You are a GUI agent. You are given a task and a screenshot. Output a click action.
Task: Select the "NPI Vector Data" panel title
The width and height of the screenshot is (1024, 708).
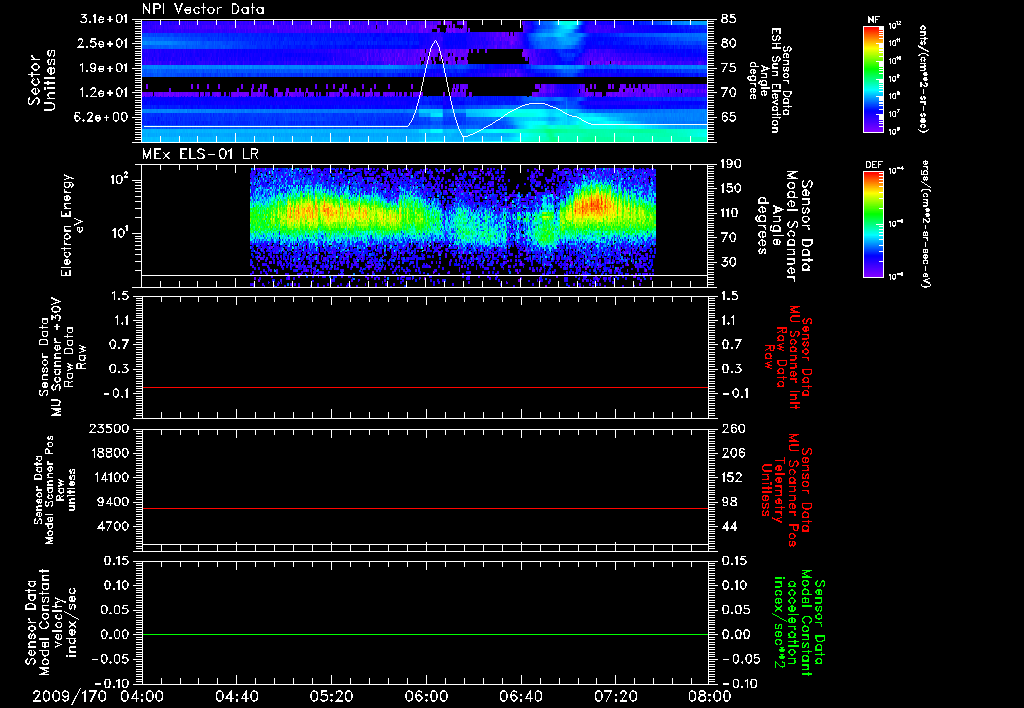pyautogui.click(x=203, y=9)
